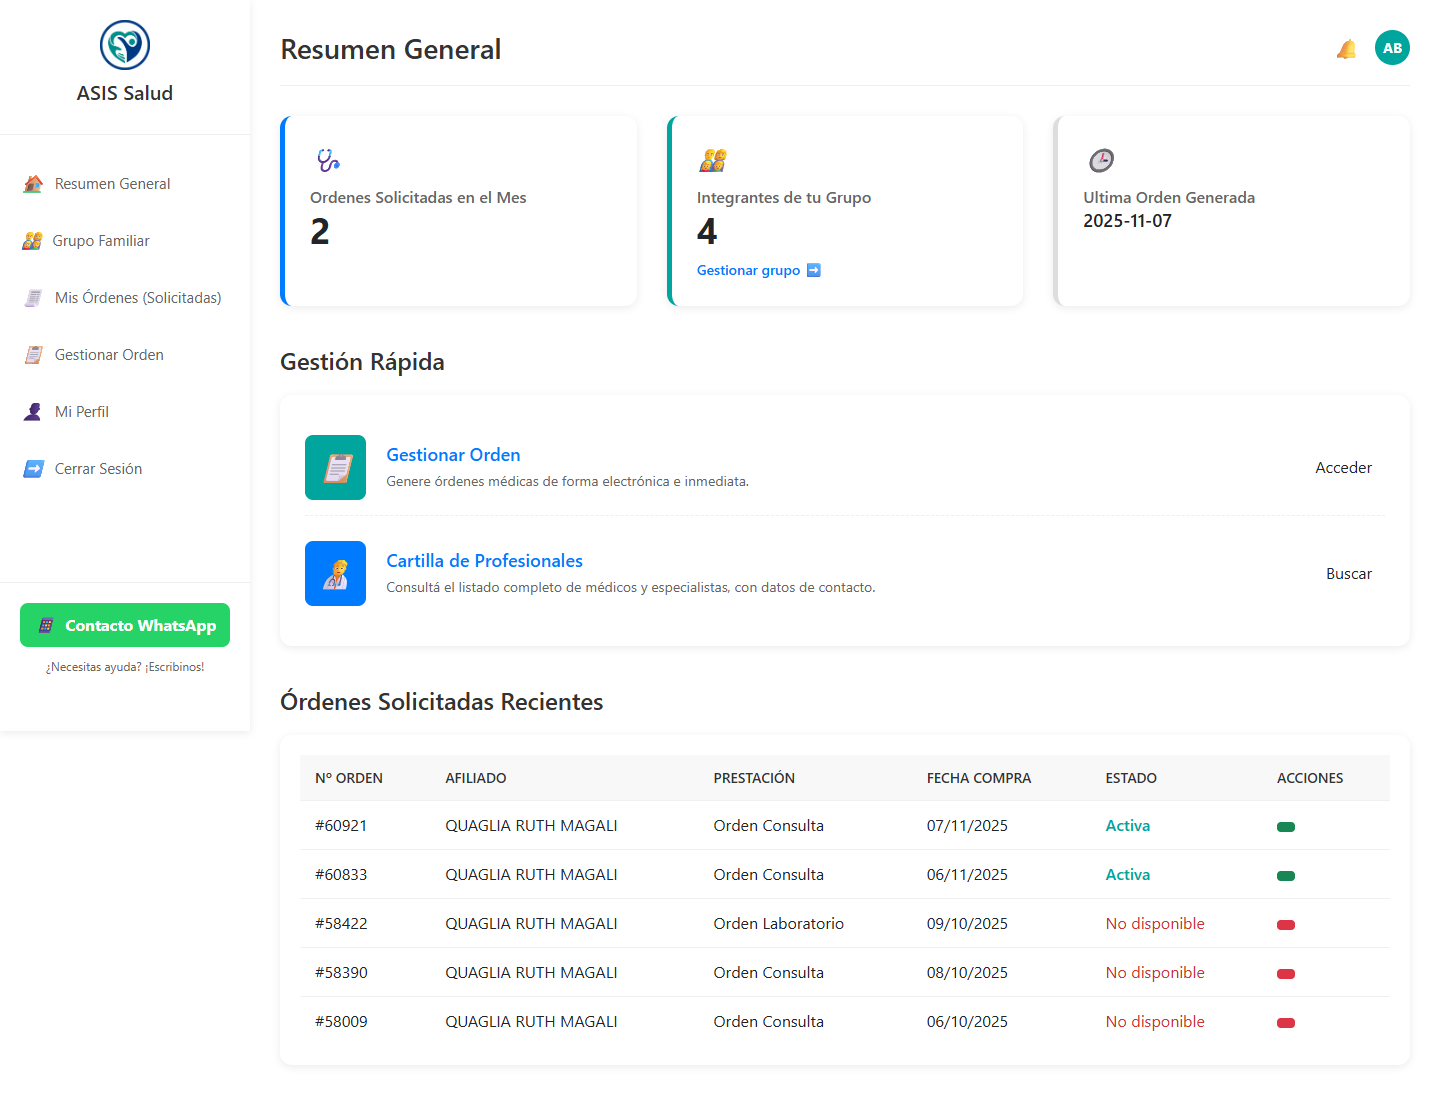Click the family icon in Integrantes card
The image size is (1440, 1095).
(713, 160)
